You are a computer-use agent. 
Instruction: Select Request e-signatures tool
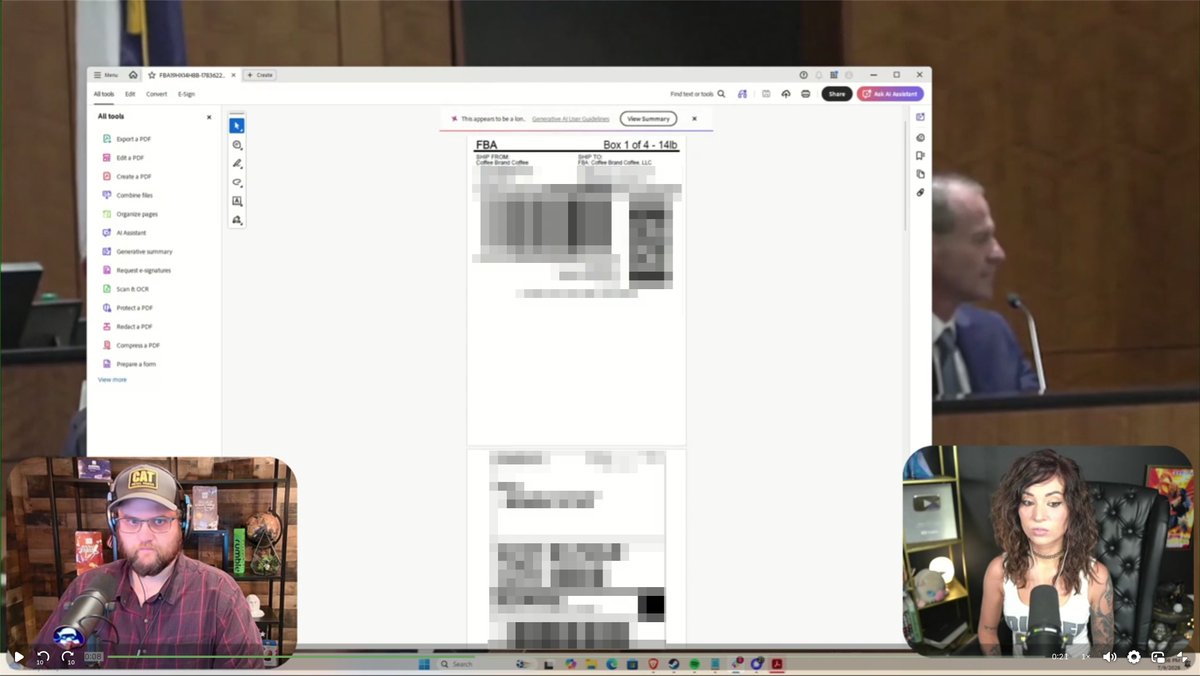tap(136, 270)
